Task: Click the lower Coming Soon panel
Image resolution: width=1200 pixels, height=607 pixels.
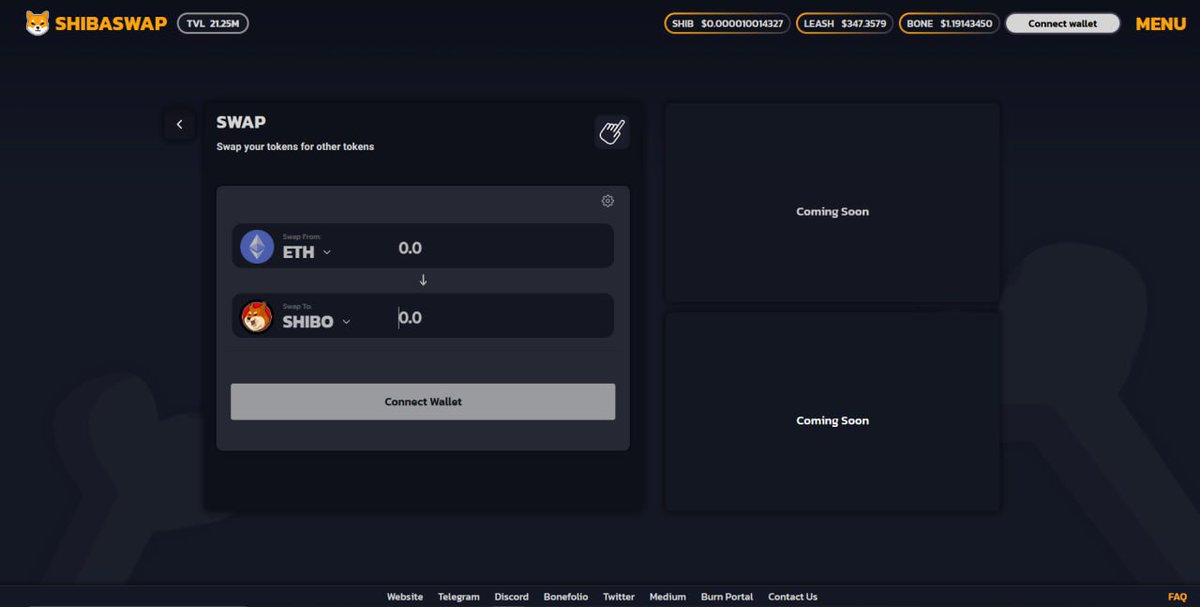Action: tap(832, 412)
